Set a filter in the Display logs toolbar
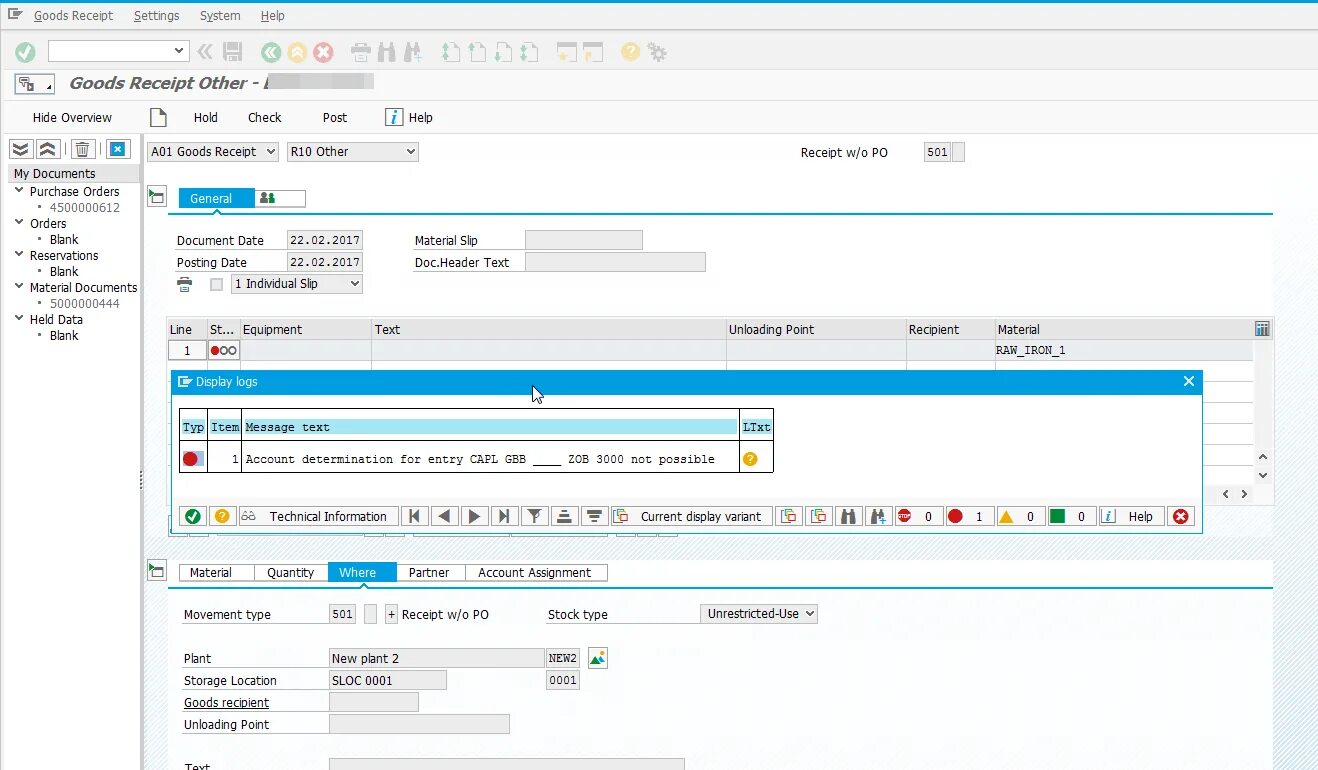 (534, 516)
